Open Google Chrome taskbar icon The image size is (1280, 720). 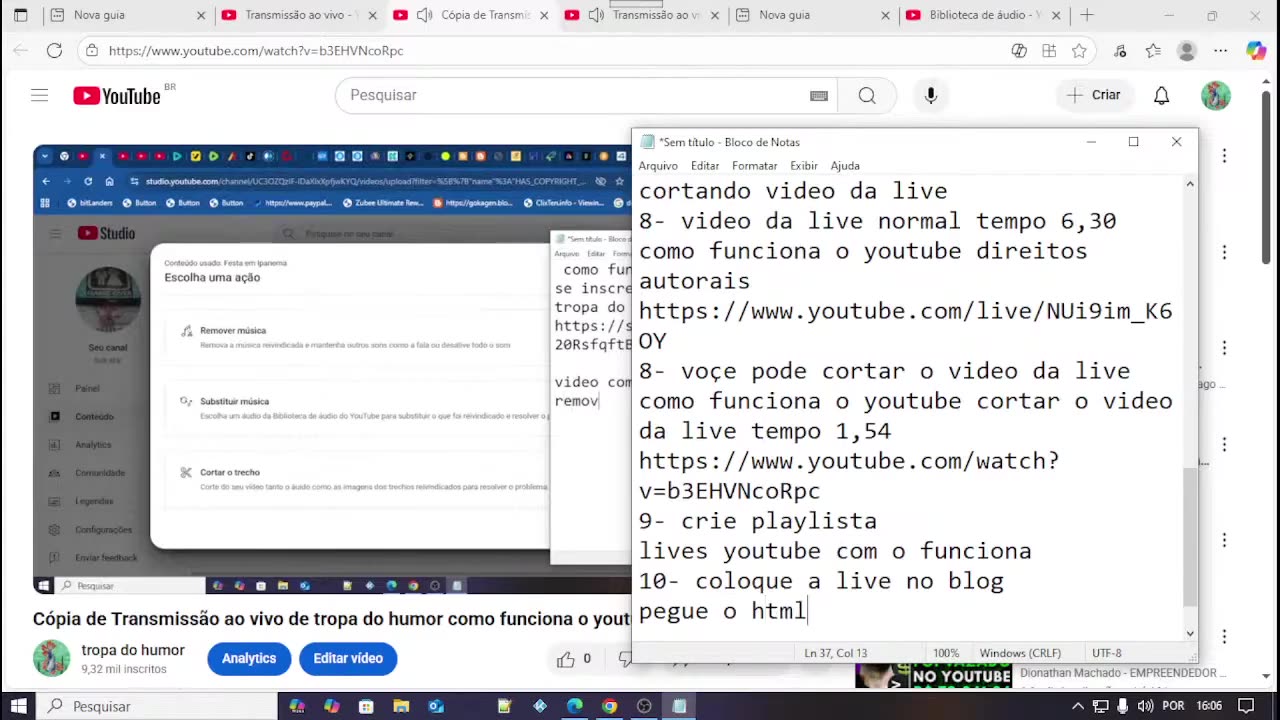[609, 706]
